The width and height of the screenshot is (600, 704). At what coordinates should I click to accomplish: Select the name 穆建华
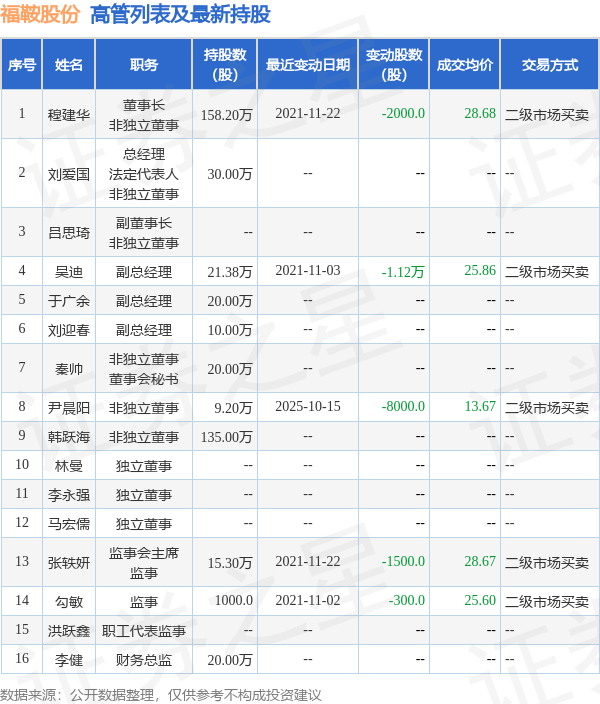click(x=69, y=115)
